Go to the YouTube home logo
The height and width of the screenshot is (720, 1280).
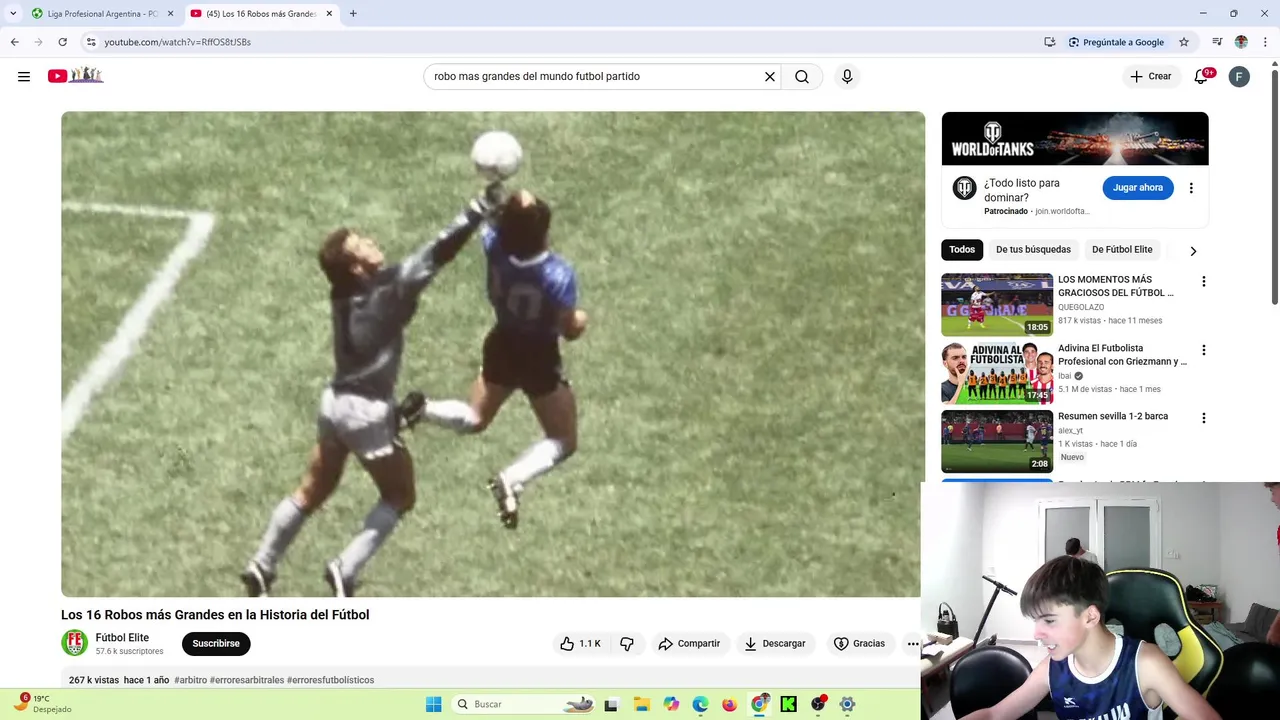click(x=76, y=75)
